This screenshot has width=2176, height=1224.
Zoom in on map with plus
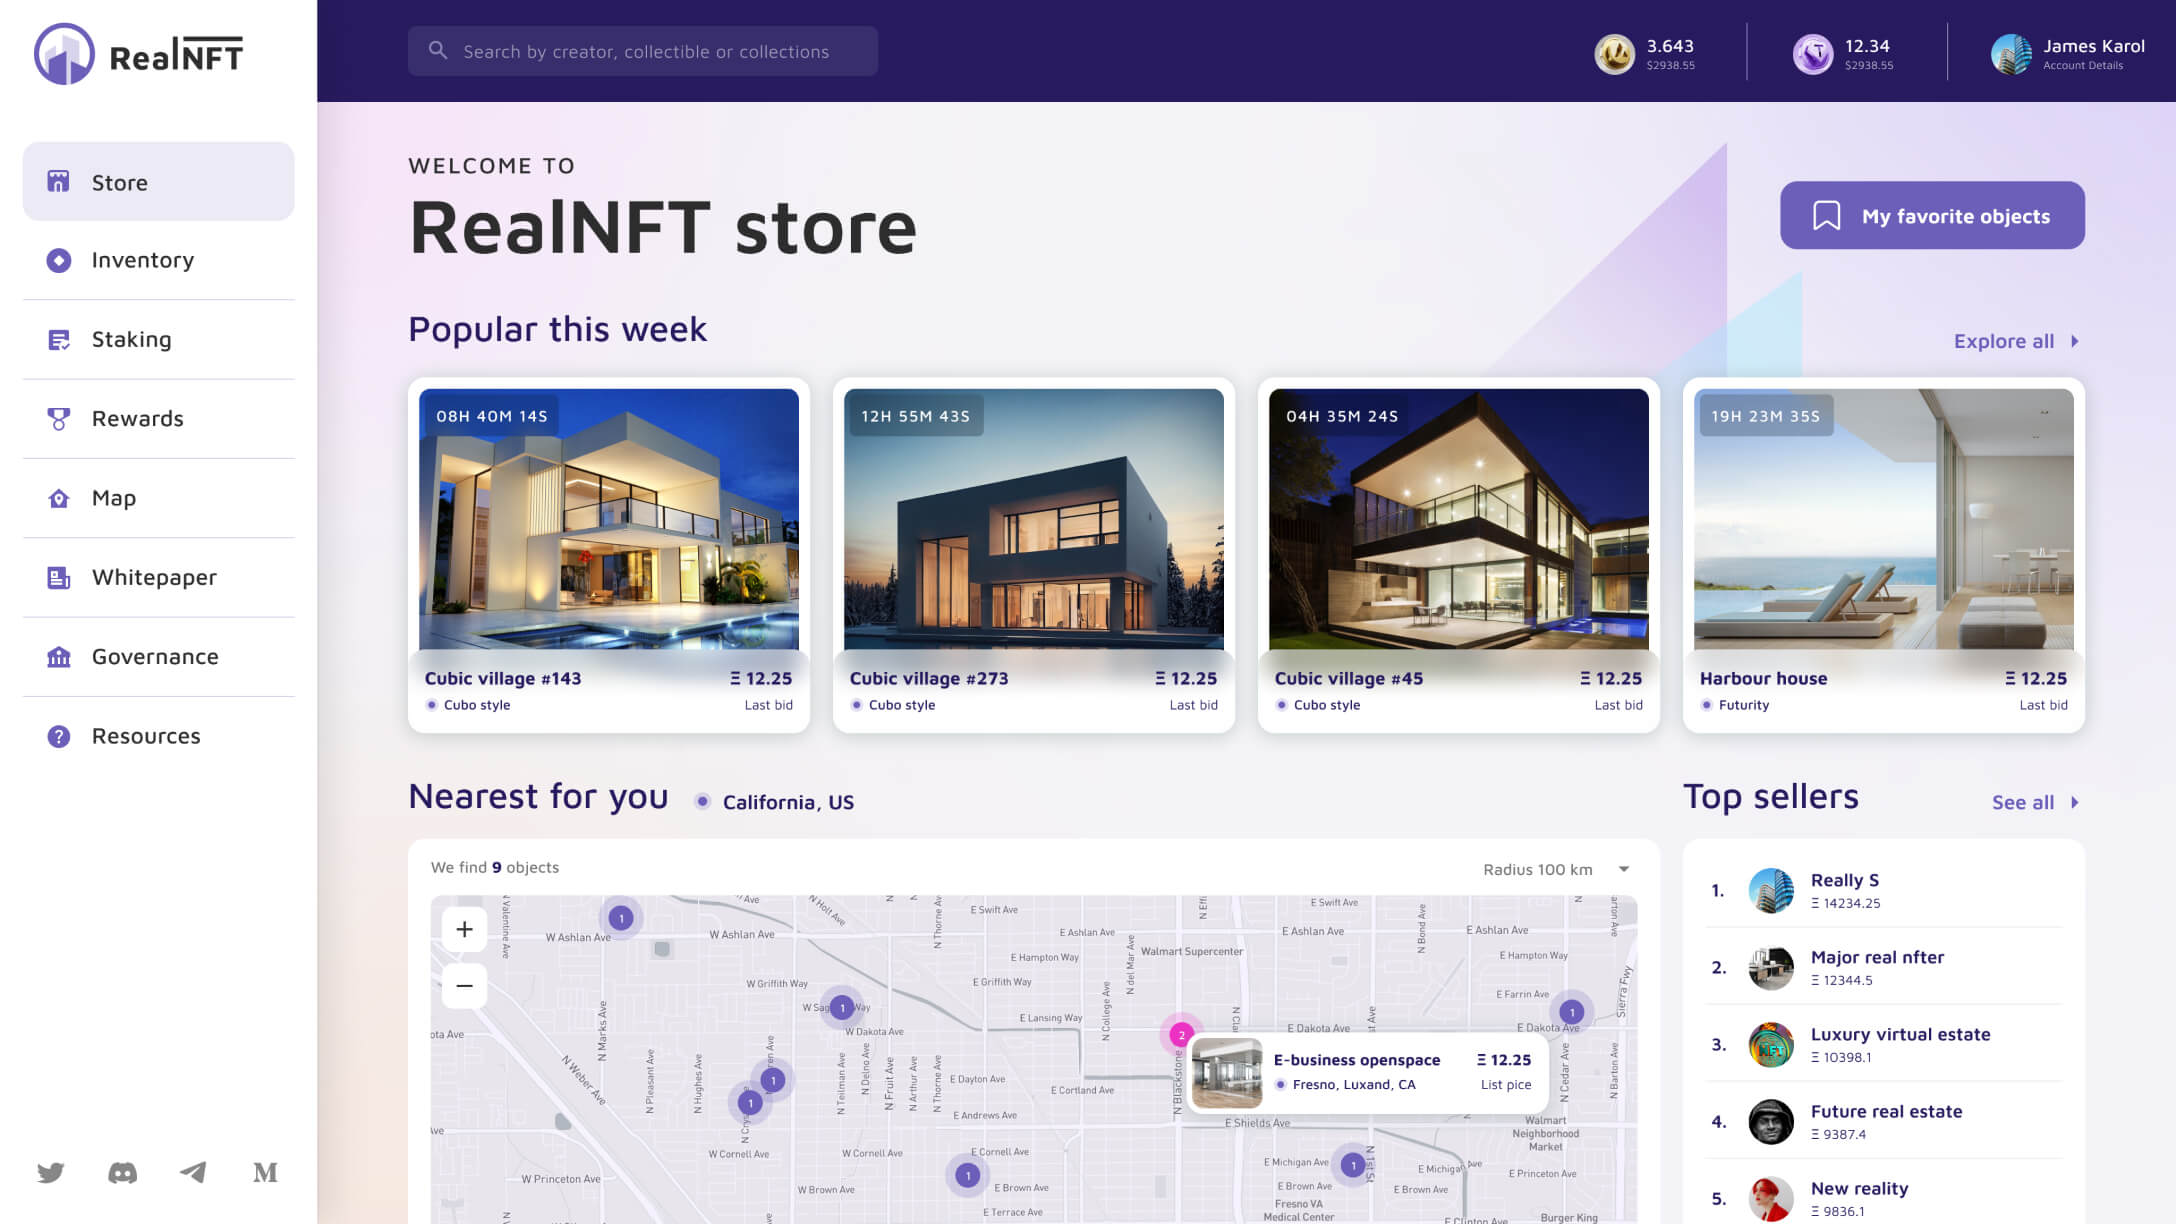(x=464, y=929)
